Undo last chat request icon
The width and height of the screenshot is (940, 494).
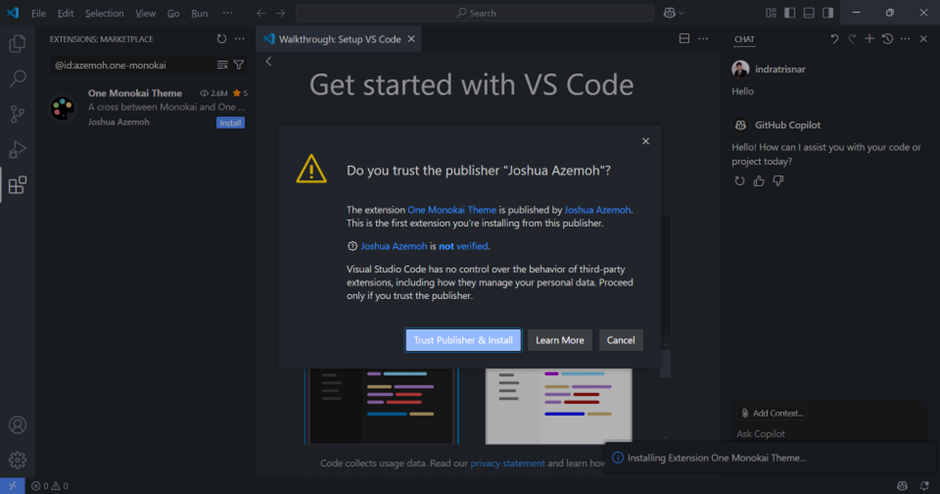coord(834,39)
